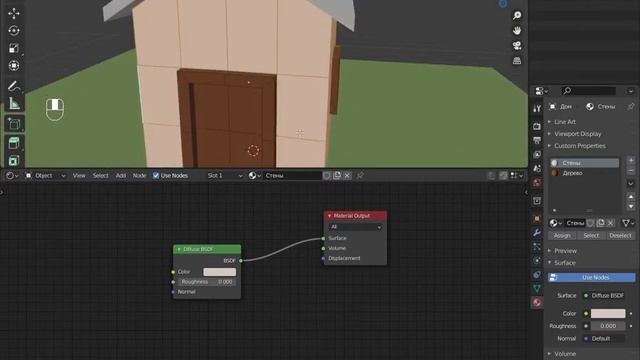Open the Tool properties tab
This screenshot has width=640, height=360.
point(537,108)
